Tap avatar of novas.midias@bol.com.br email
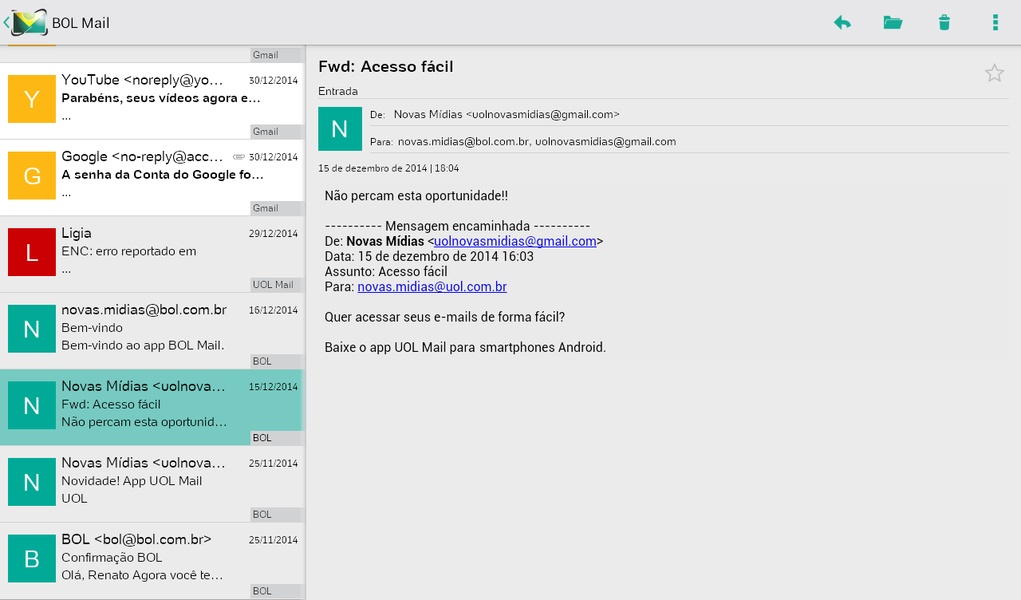Viewport: 1021px width, 600px height. pos(32,329)
